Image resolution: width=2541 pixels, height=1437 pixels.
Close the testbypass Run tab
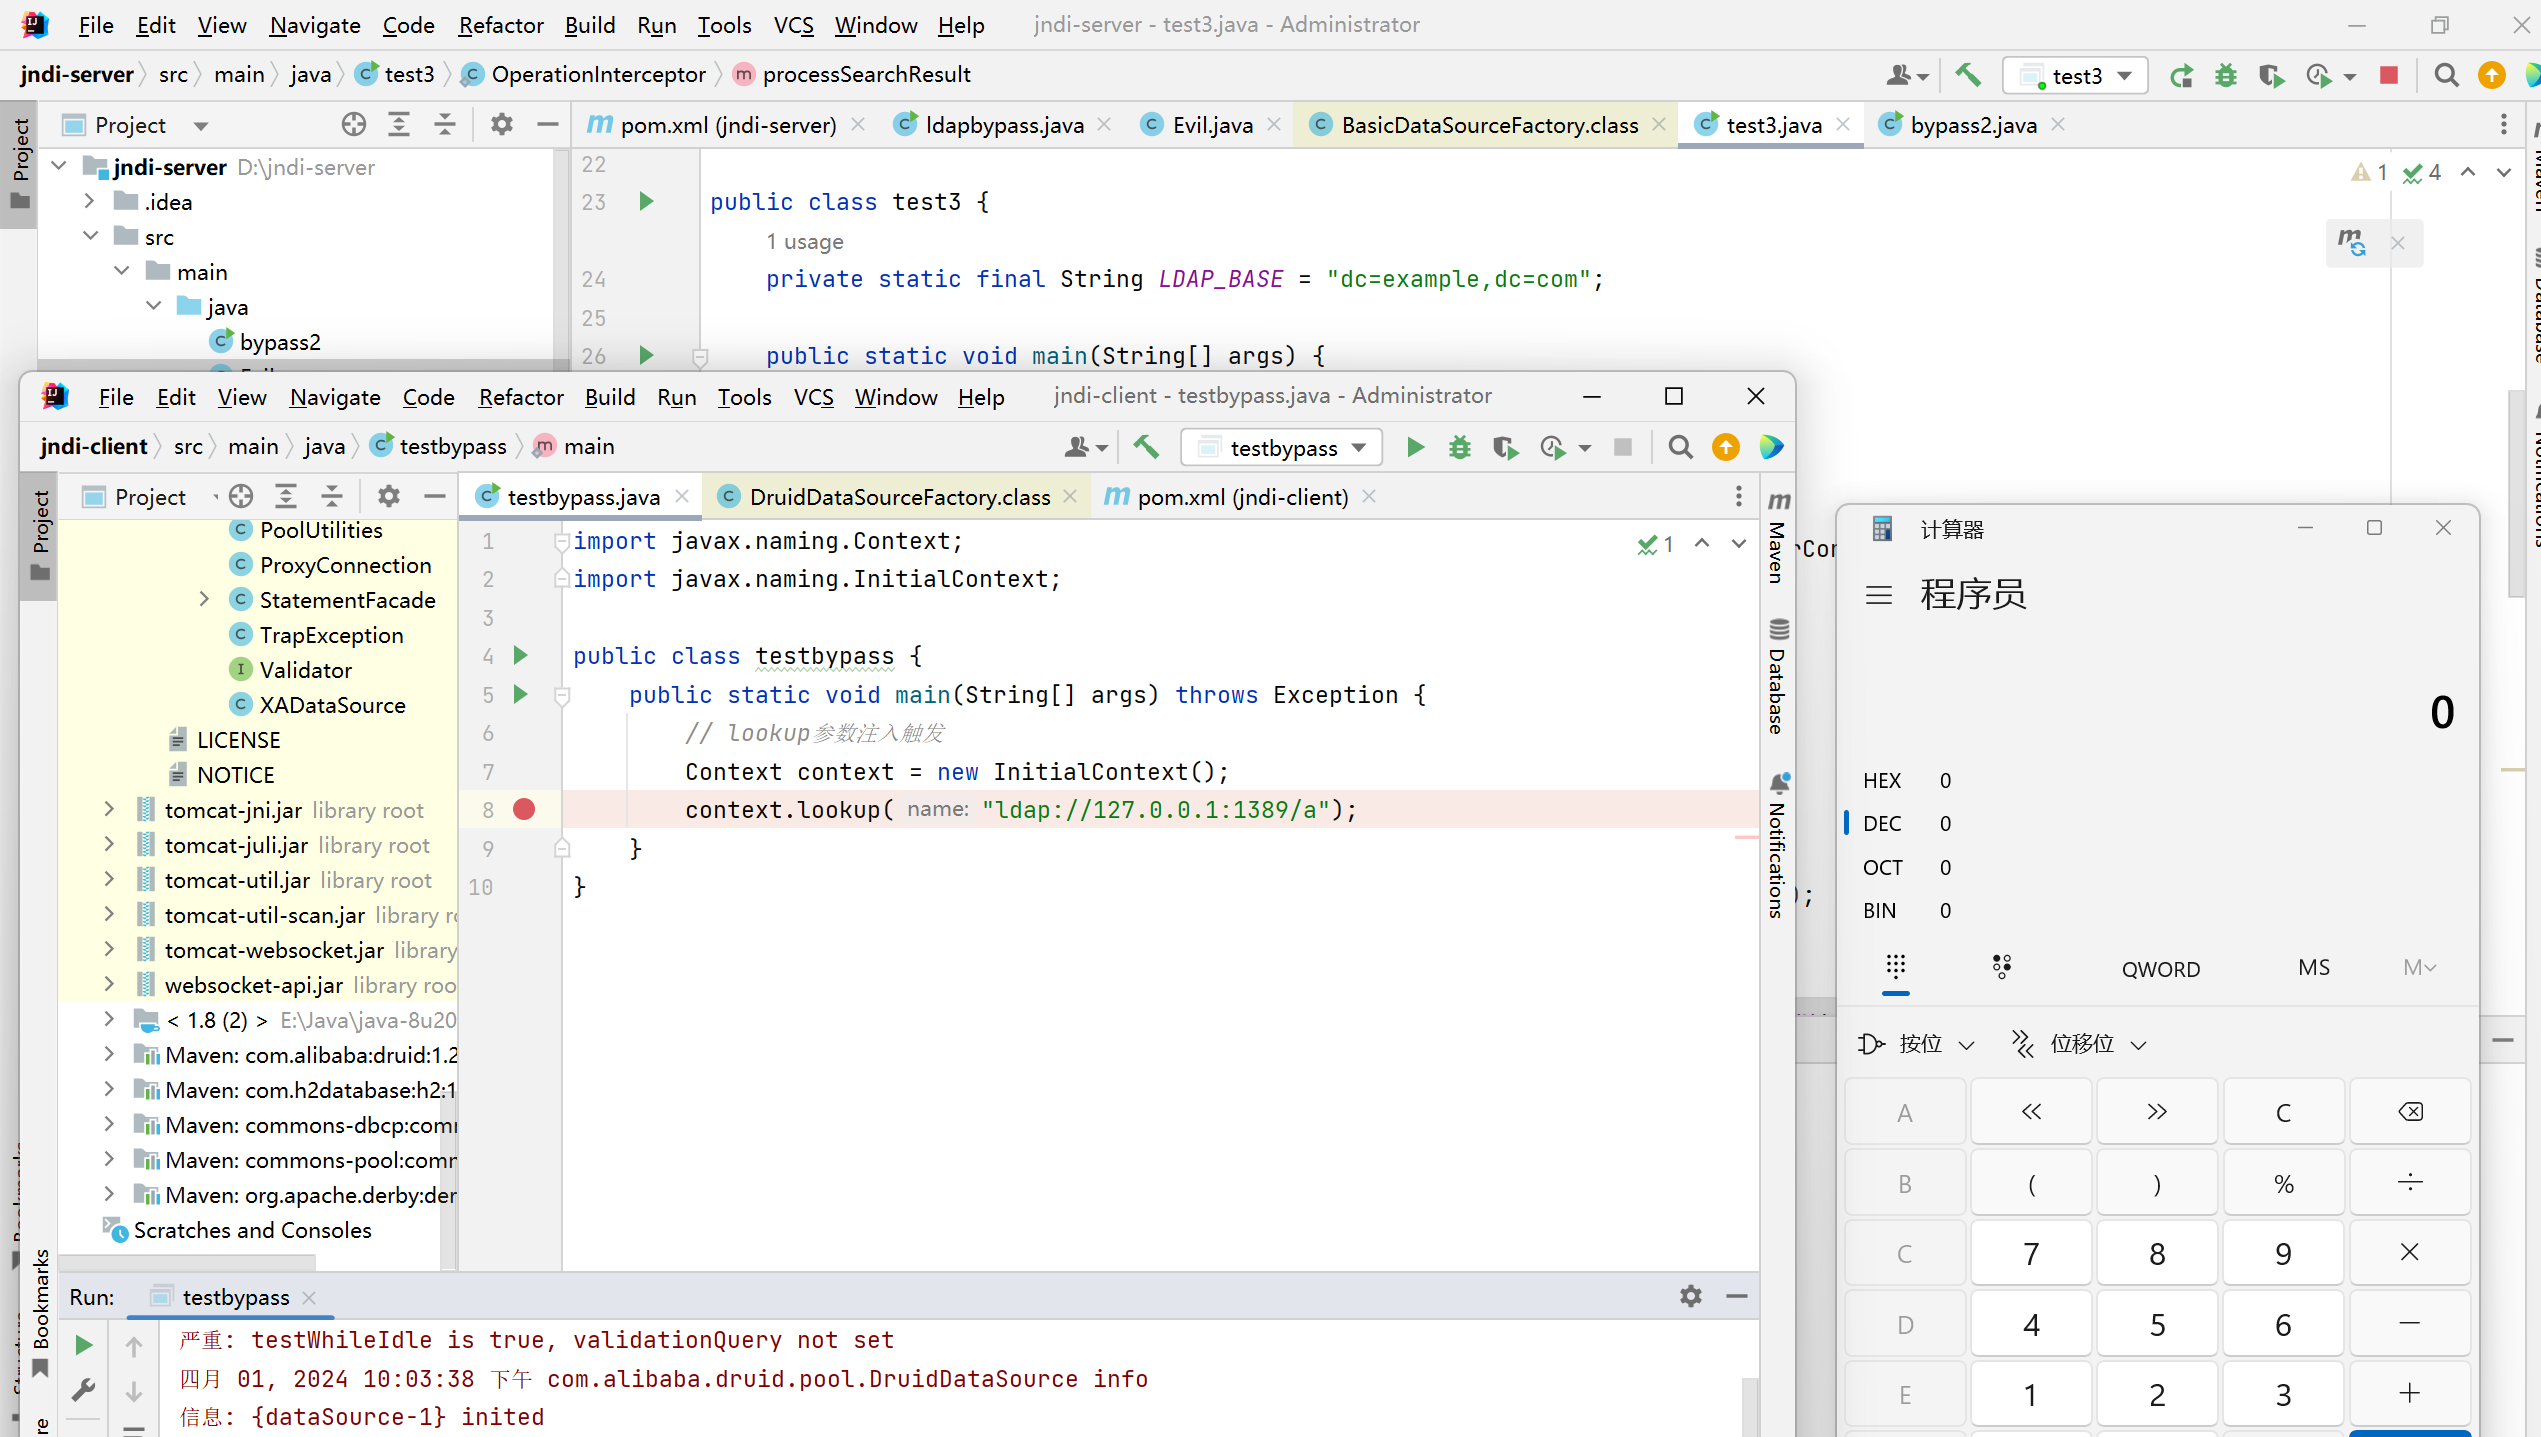309,1297
